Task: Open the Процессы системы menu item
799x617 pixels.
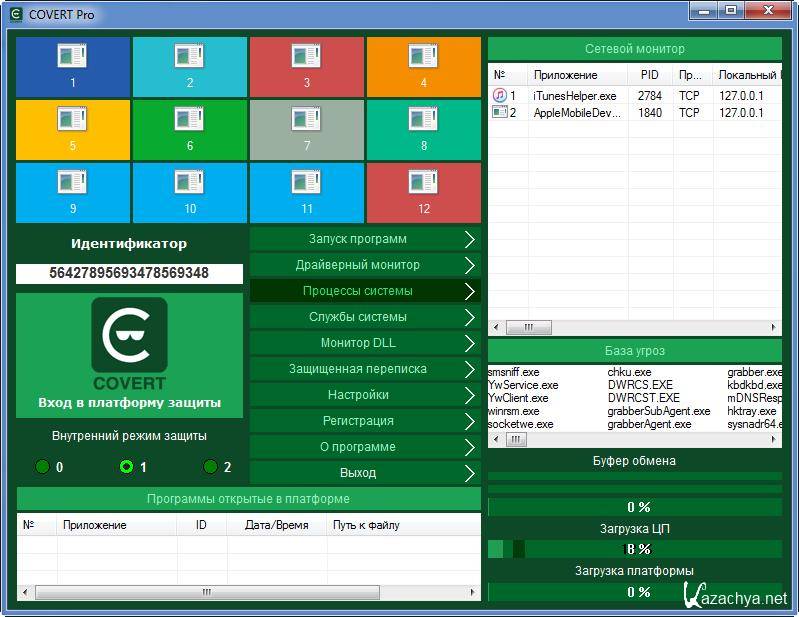Action: click(x=357, y=291)
